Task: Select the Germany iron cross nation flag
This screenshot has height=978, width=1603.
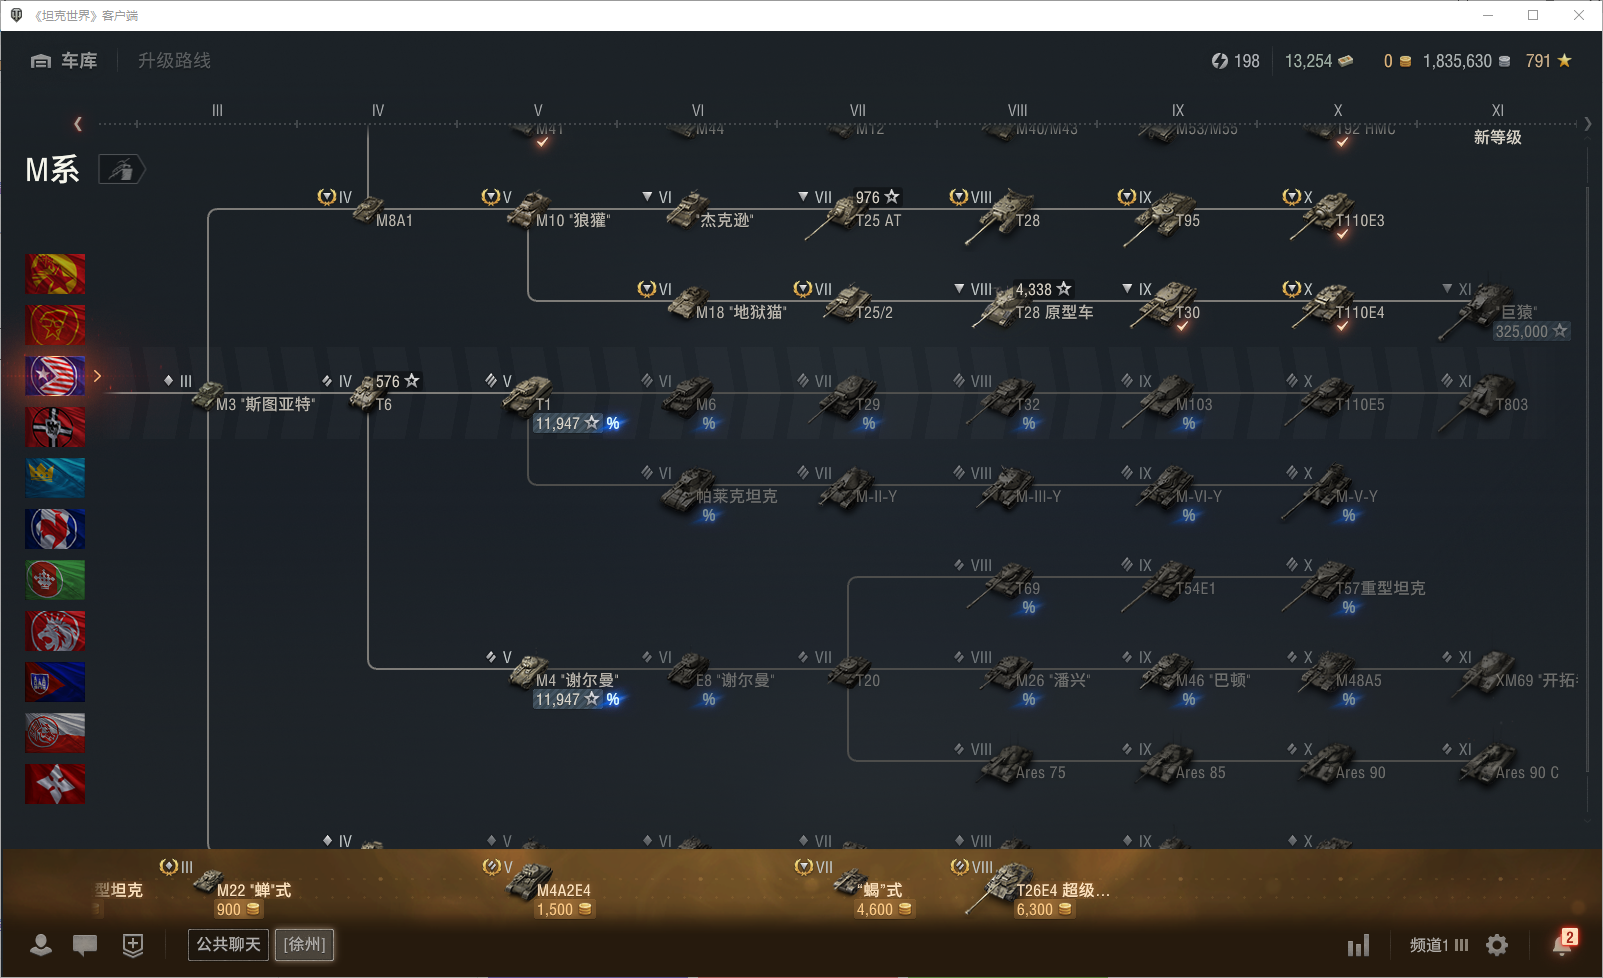Action: [55, 427]
